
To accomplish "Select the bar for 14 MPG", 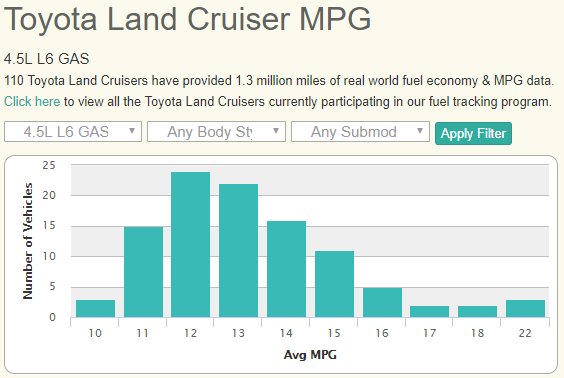I will coord(286,269).
